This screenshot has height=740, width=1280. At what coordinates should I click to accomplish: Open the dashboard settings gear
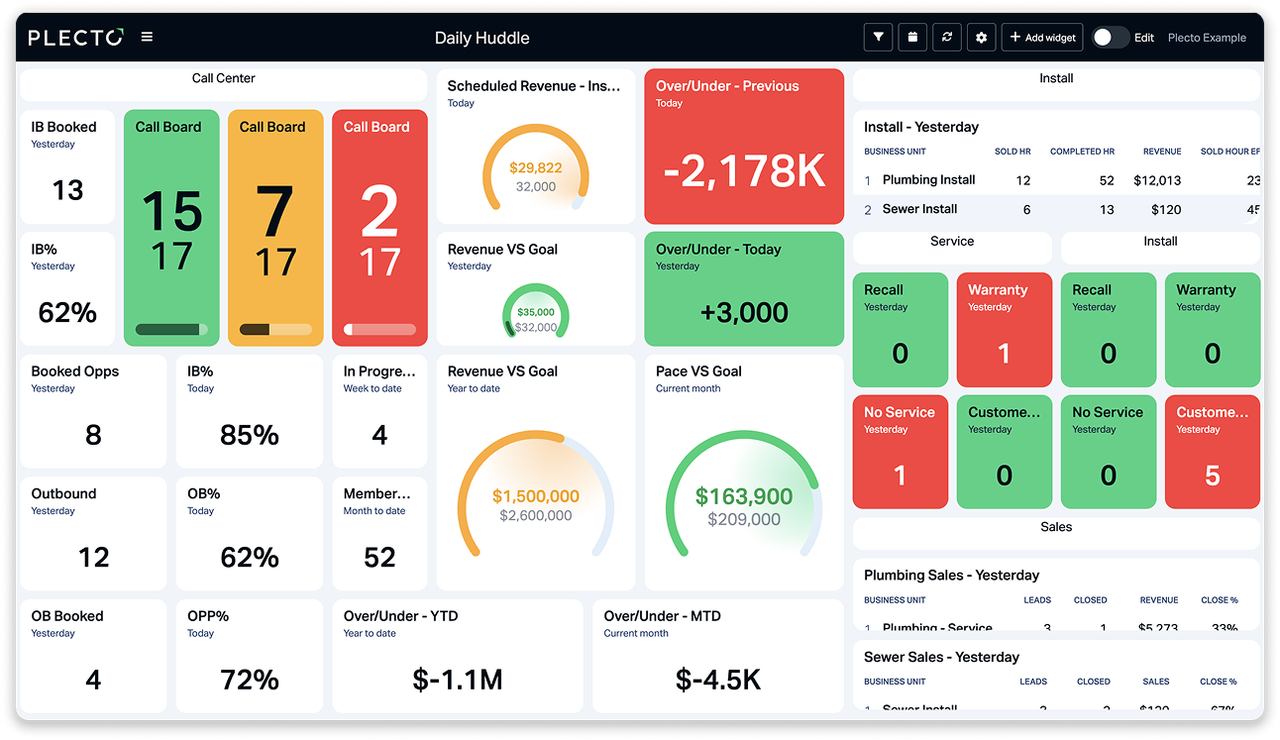pyautogui.click(x=981, y=36)
